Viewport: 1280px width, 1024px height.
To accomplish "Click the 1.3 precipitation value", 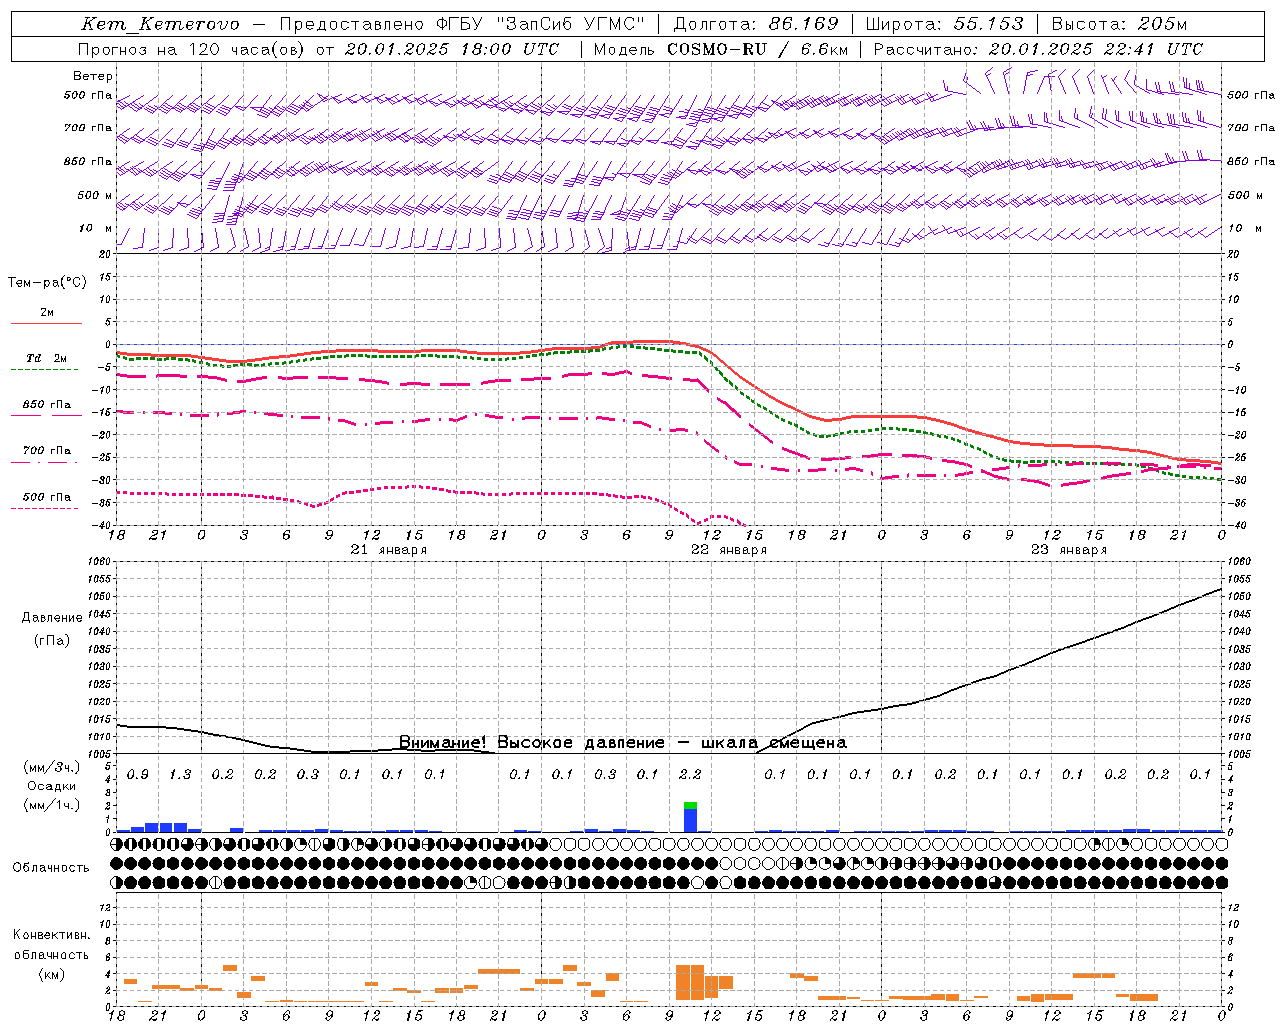I will point(180,775).
